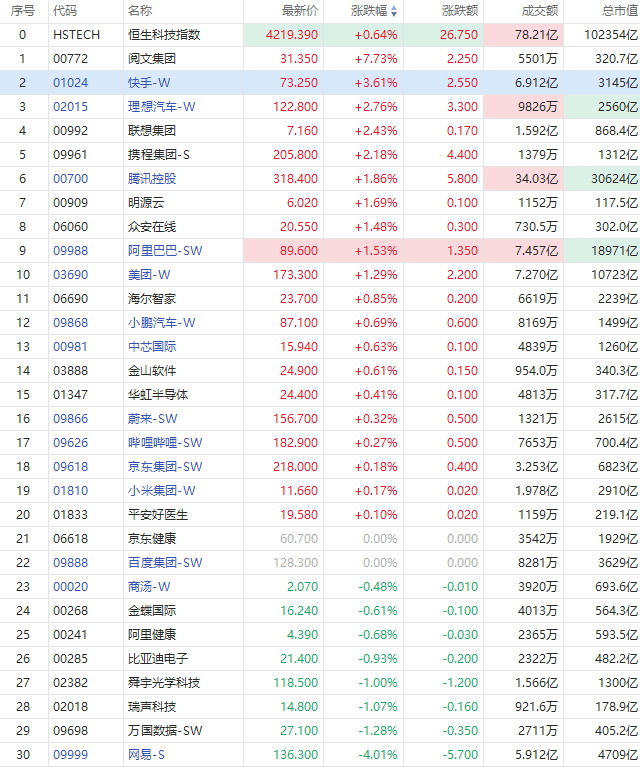The image size is (640, 771).
Task: Open the 阿里巴巴-SW stock link
Action: (x=165, y=251)
